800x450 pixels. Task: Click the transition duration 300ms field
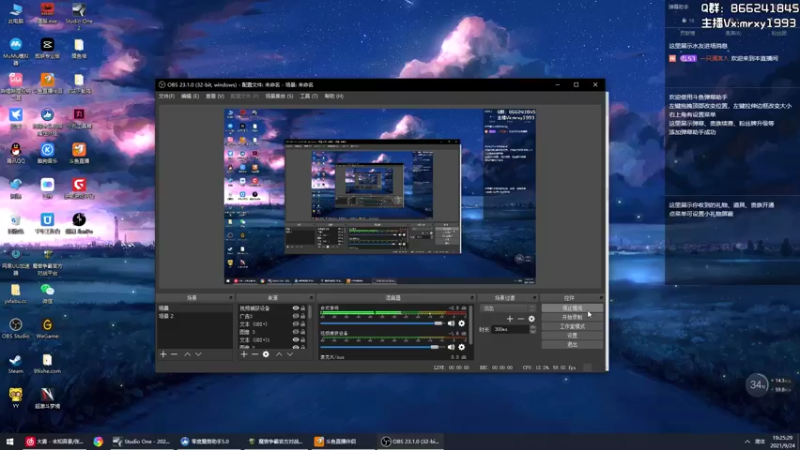point(511,330)
